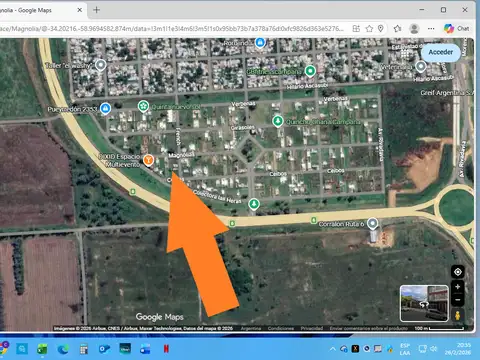Viewport: 480px width, 360px height.
Task: Select the Corralon Ruta 6 pin
Action: coord(372,224)
